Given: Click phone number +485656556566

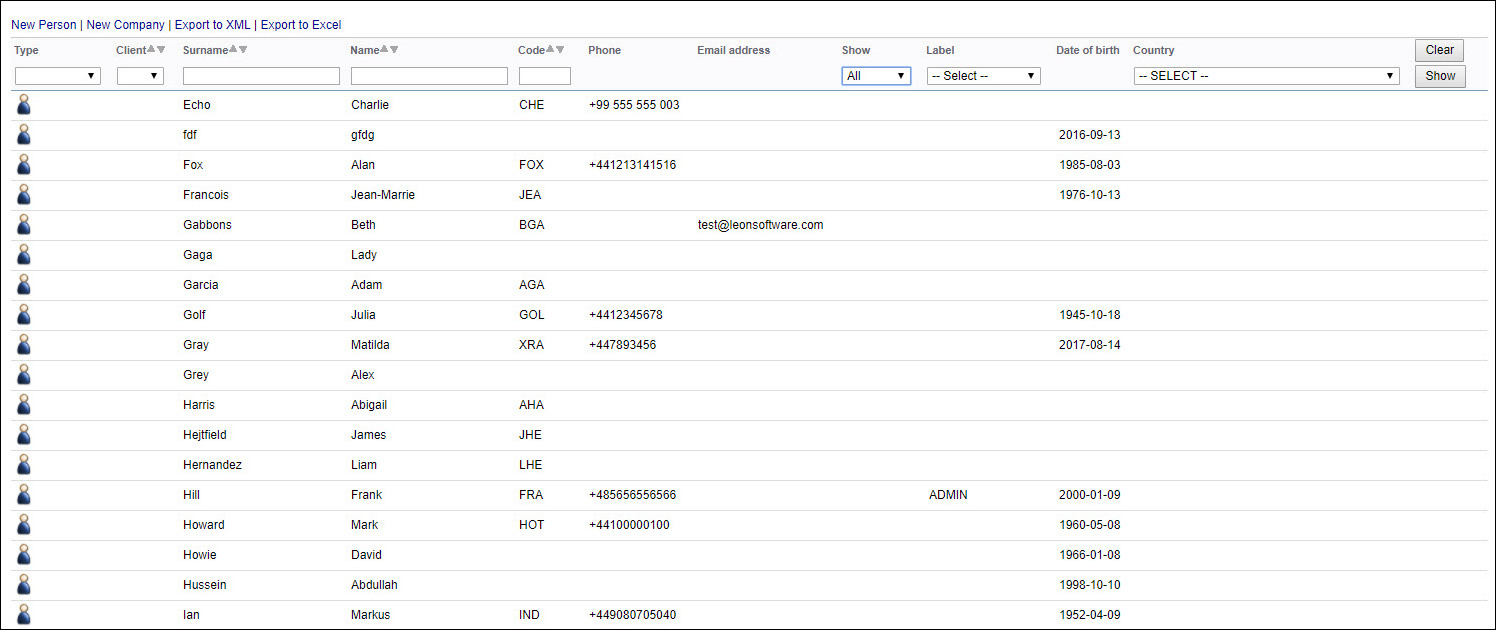Looking at the screenshot, I should click(x=633, y=495).
